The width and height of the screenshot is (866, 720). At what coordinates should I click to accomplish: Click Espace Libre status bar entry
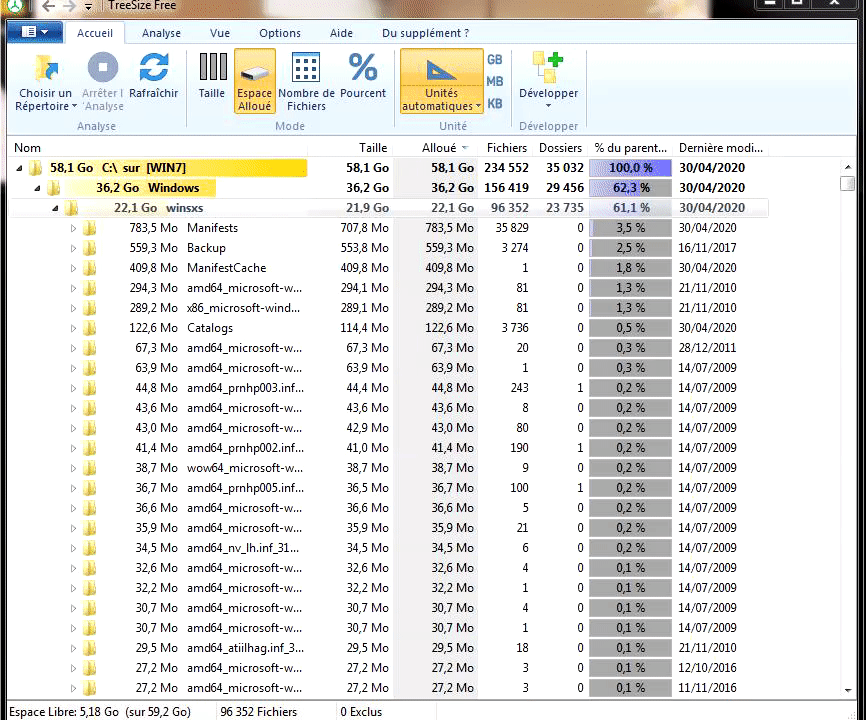tap(100, 712)
